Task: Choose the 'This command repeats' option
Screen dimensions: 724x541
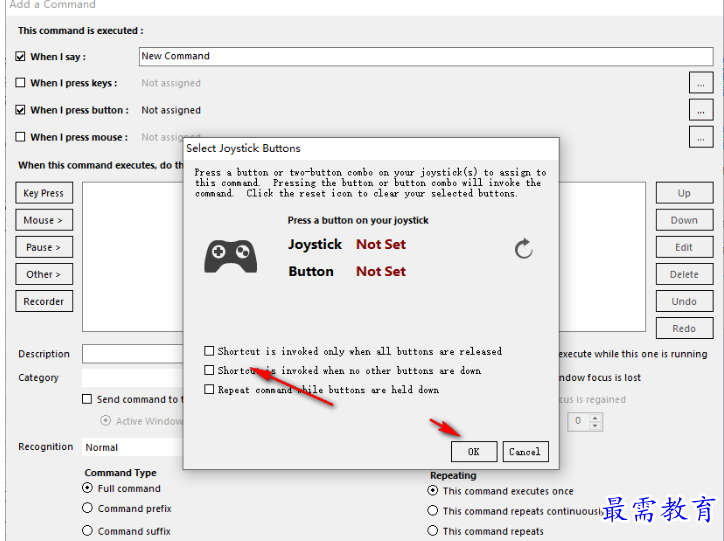Action: coord(433,530)
